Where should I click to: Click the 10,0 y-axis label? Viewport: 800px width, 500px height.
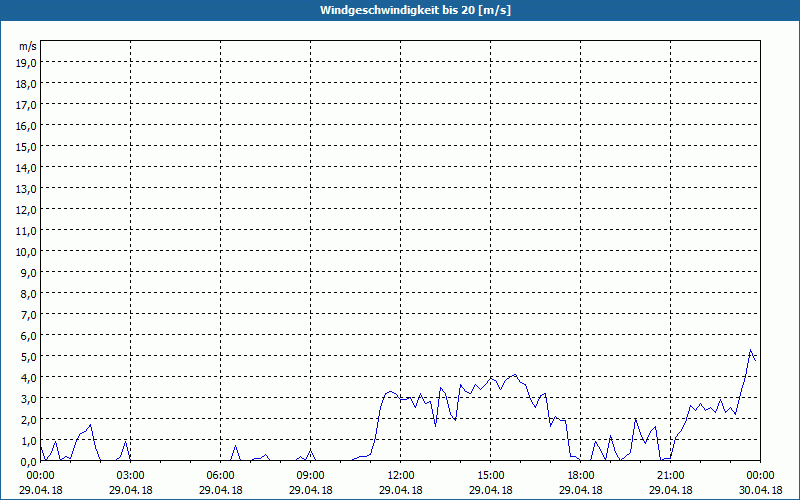click(x=28, y=252)
